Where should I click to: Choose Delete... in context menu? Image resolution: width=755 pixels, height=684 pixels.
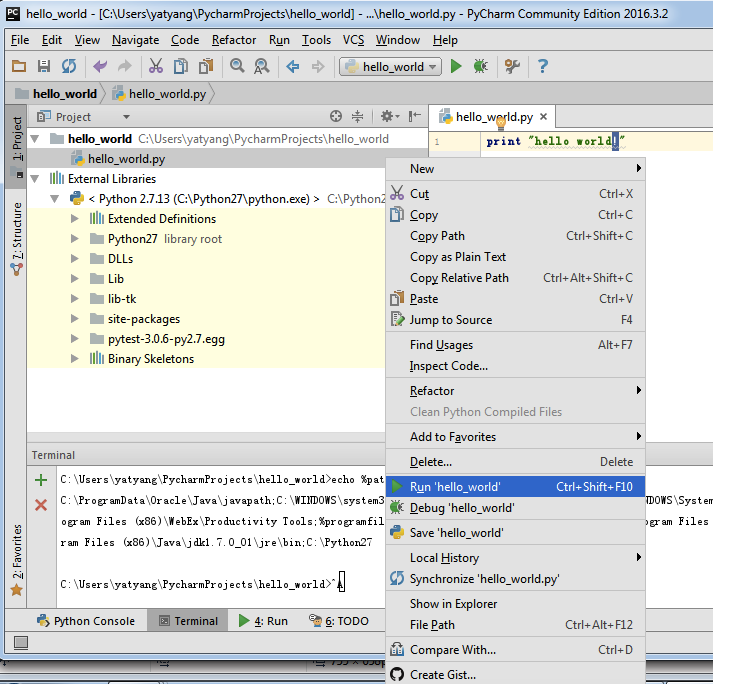515,462
